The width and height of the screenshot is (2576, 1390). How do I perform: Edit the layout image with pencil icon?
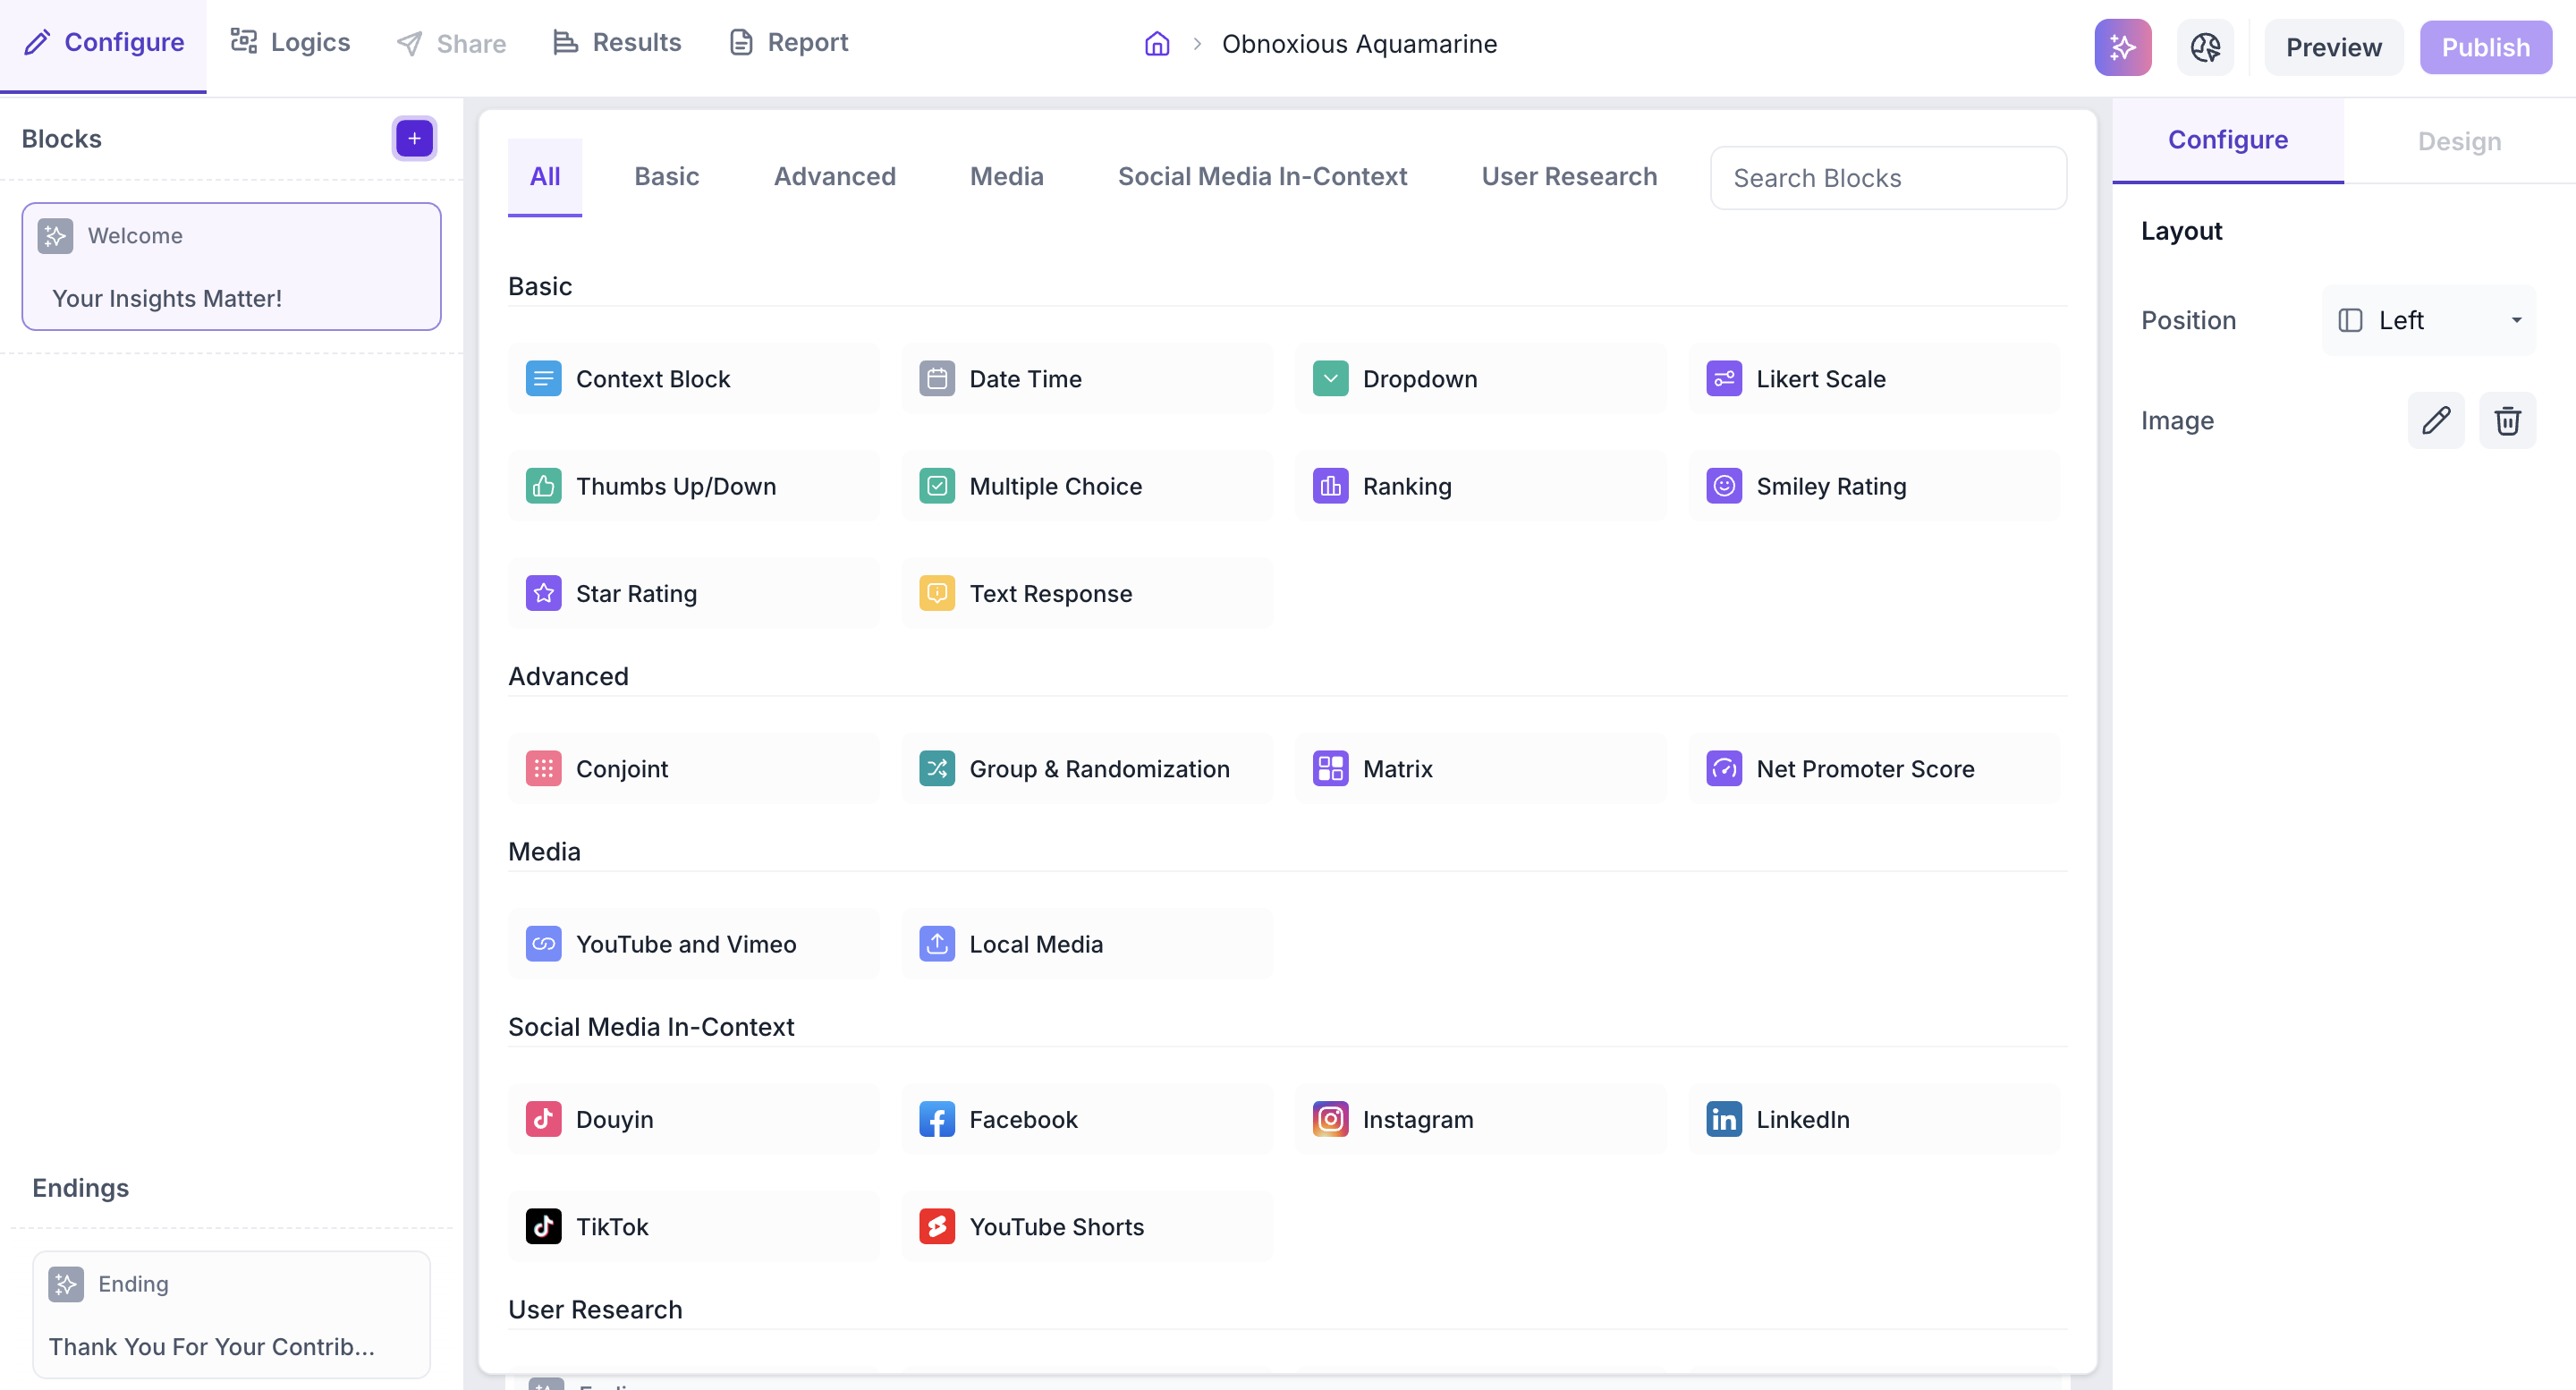[x=2435, y=421]
